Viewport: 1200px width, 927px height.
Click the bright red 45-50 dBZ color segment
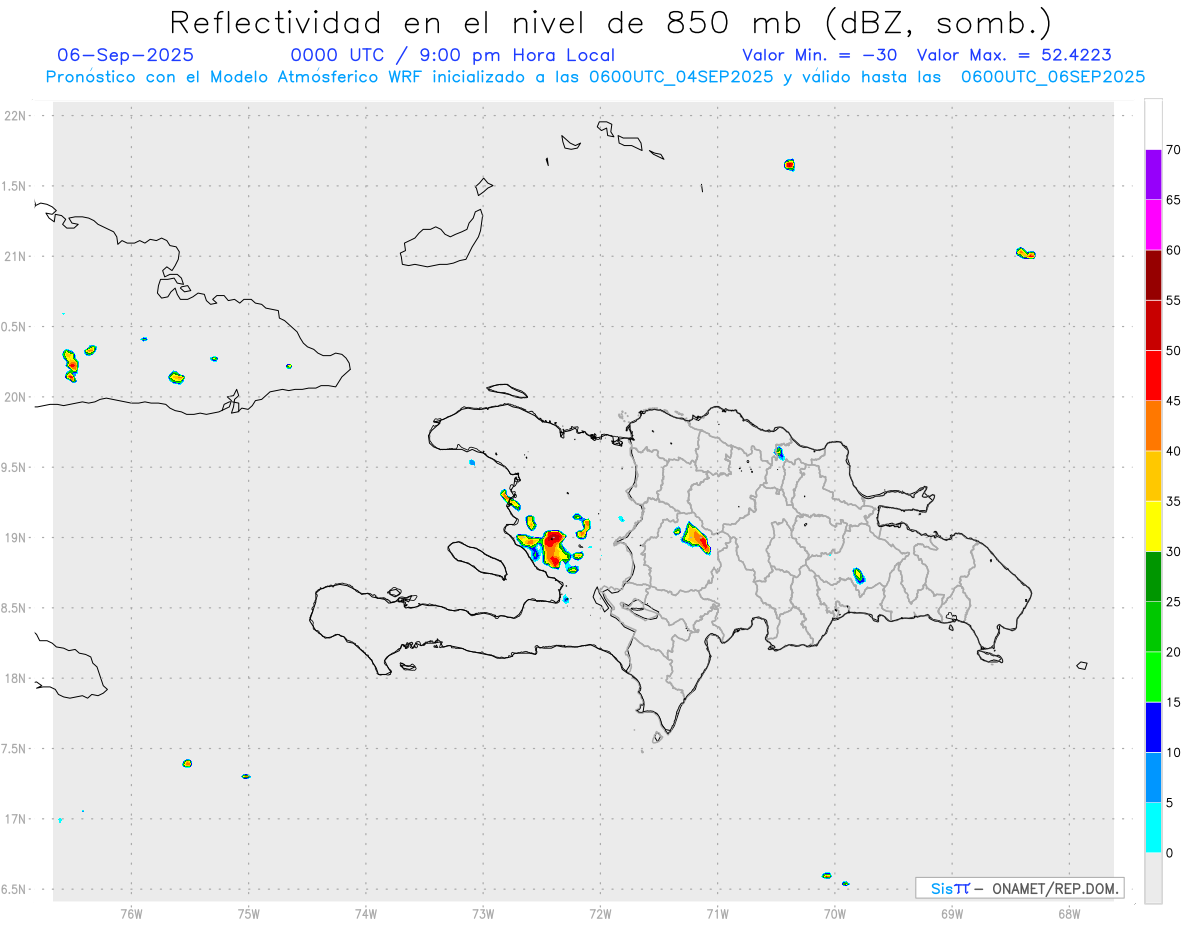[1153, 375]
